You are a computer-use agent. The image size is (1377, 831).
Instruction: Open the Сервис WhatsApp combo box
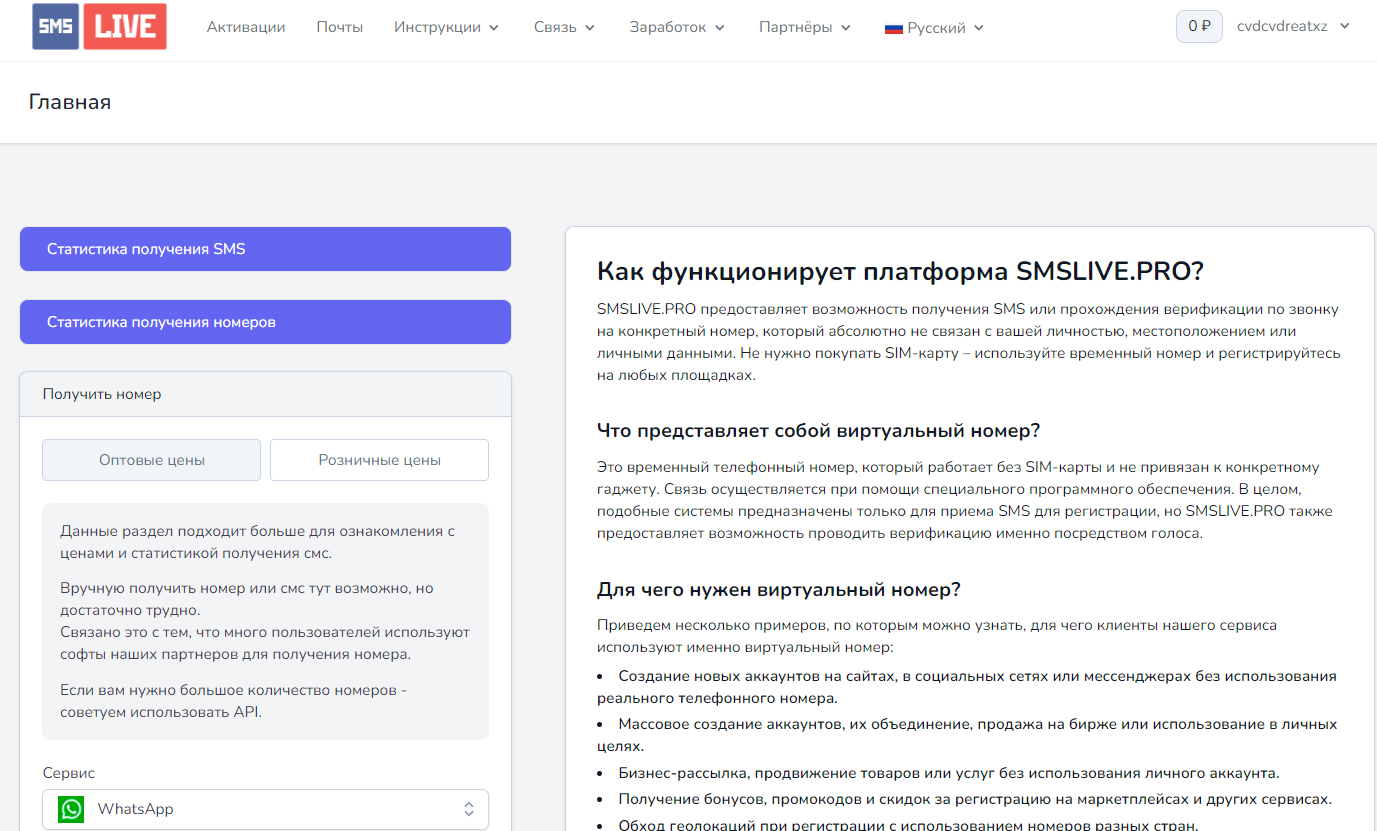[x=265, y=809]
